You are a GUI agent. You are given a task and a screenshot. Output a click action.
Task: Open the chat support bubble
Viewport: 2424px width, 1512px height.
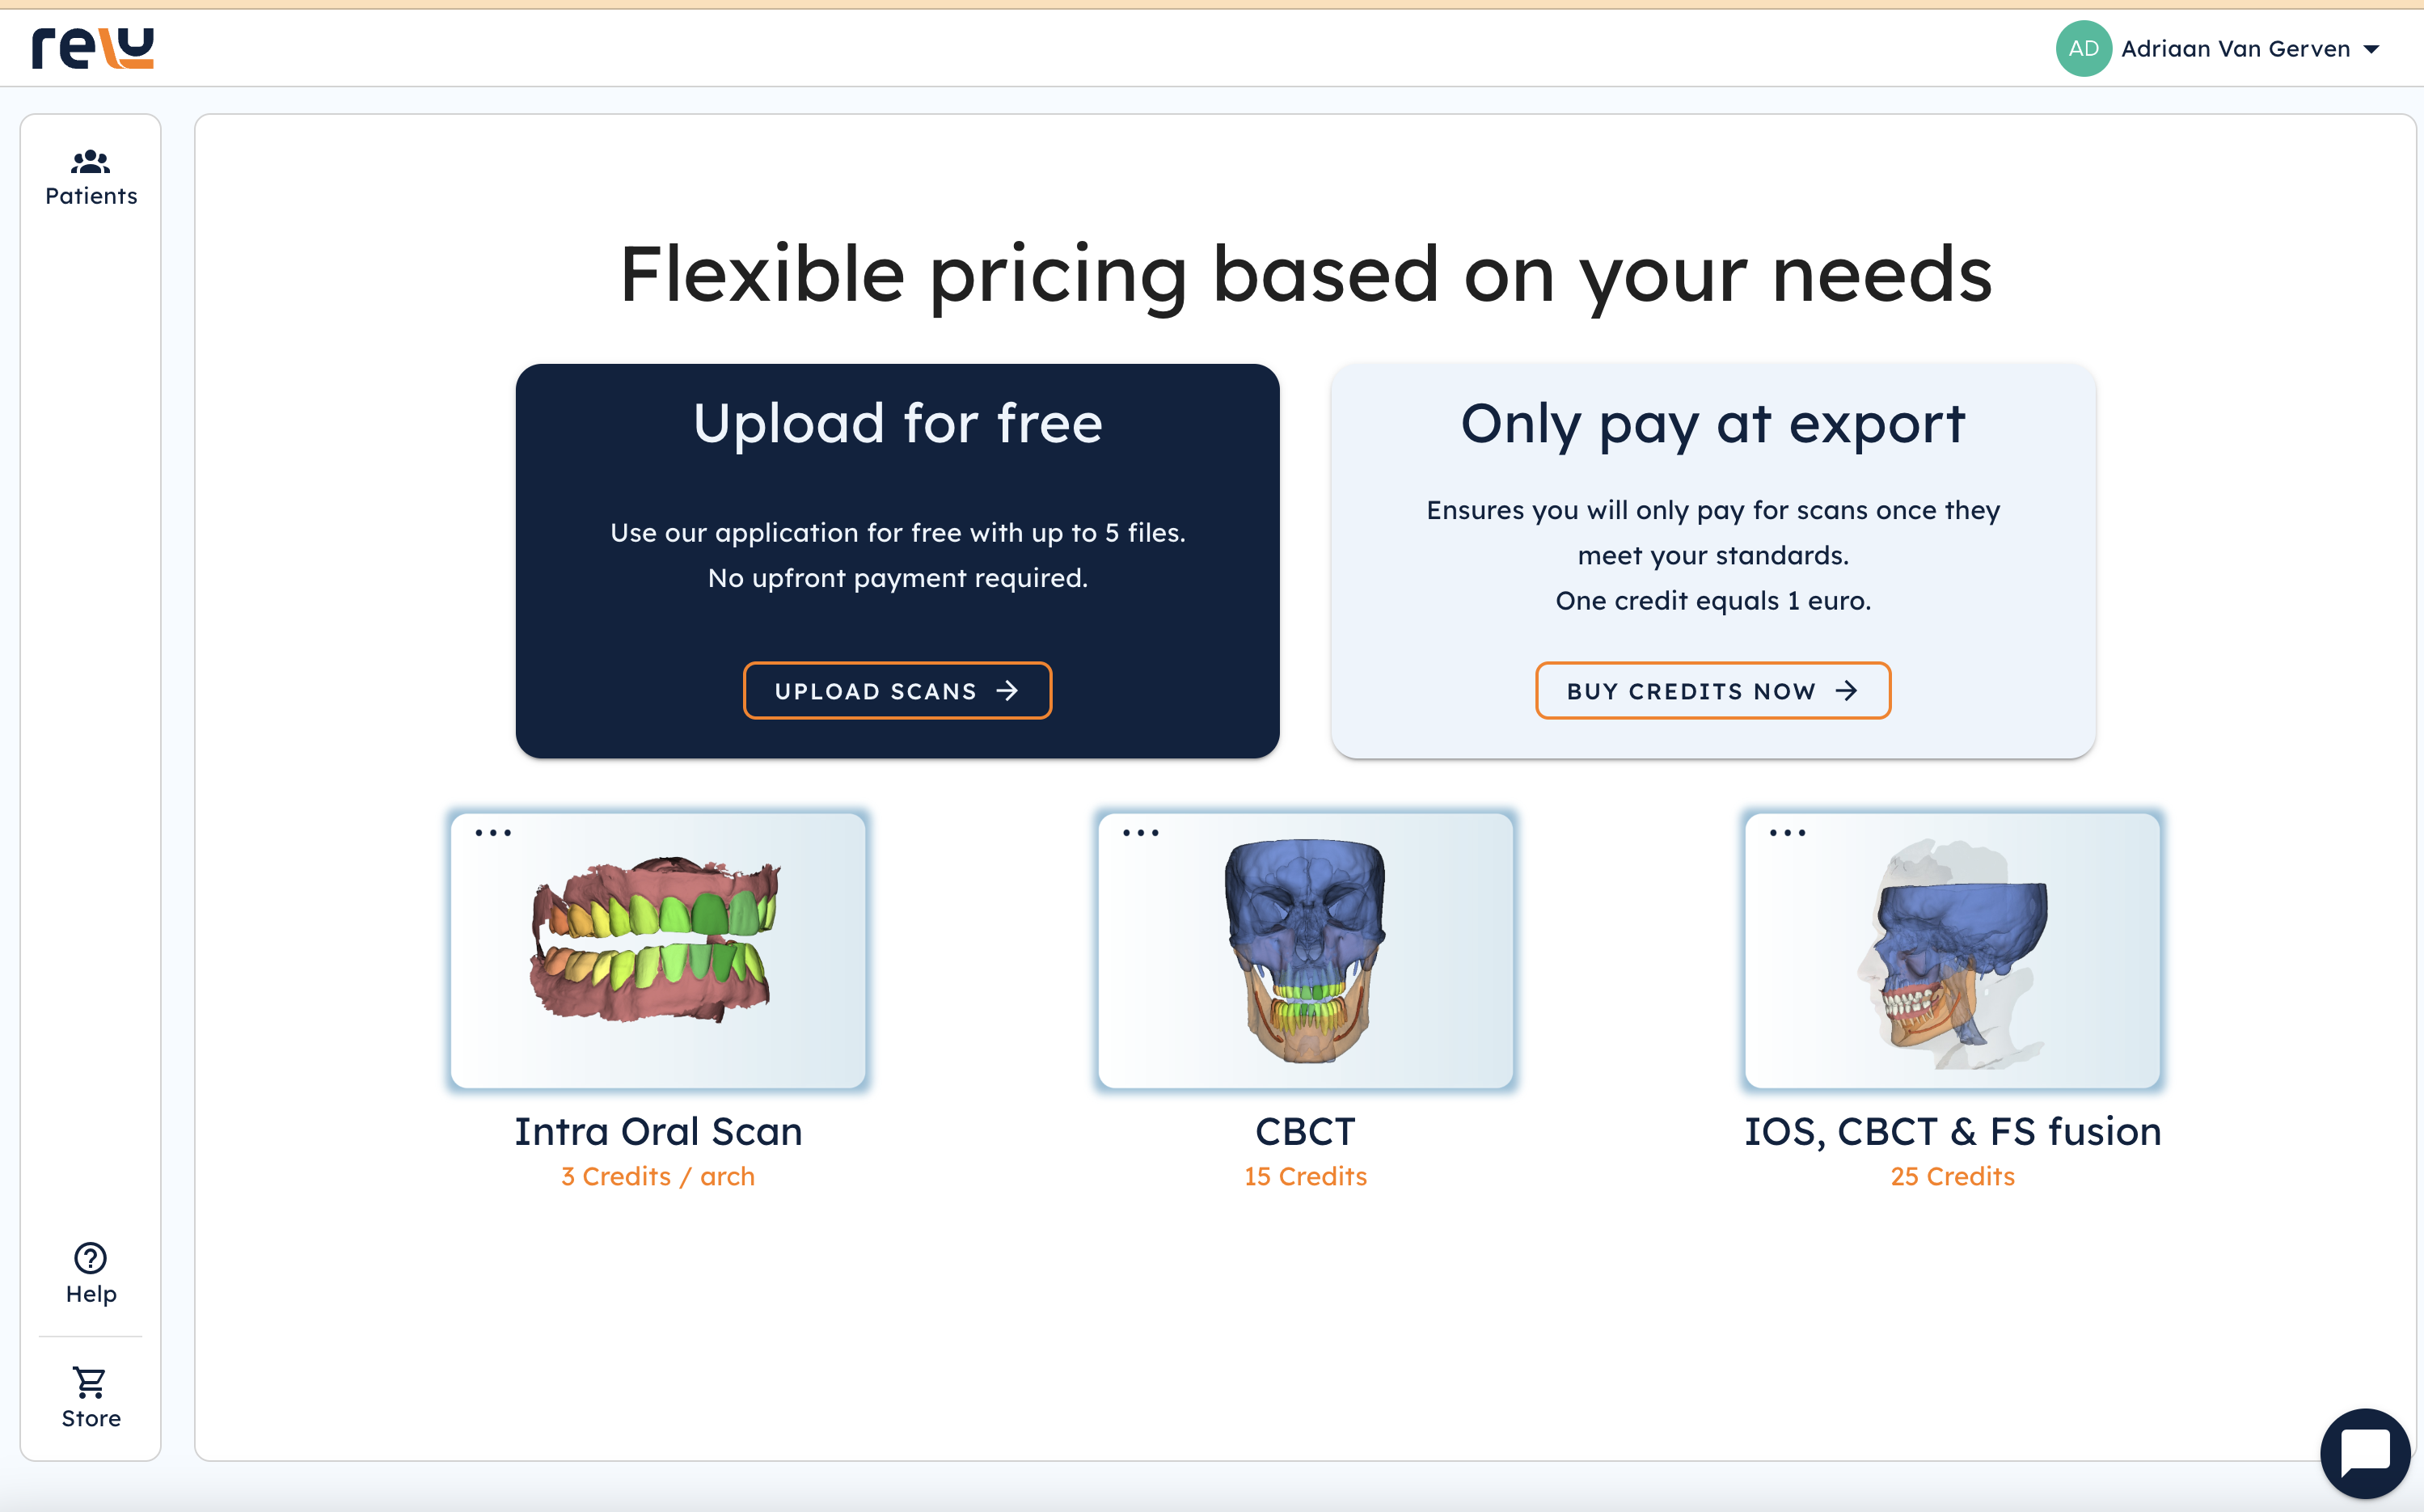2365,1452
